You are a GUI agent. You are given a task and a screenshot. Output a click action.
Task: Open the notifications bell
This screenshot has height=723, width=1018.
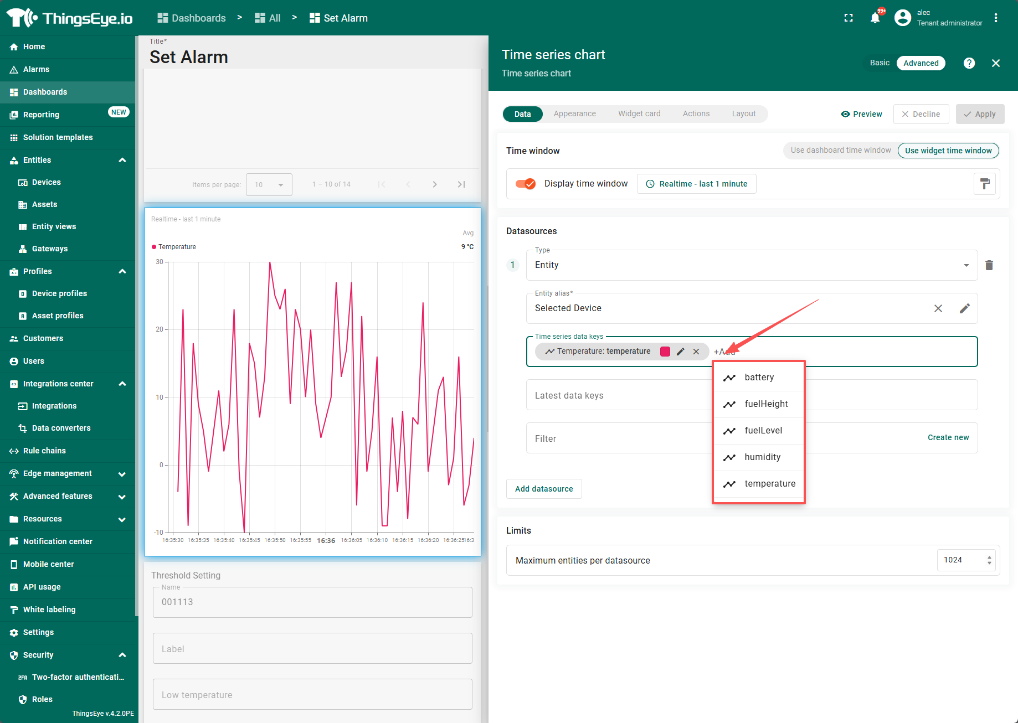pyautogui.click(x=875, y=18)
